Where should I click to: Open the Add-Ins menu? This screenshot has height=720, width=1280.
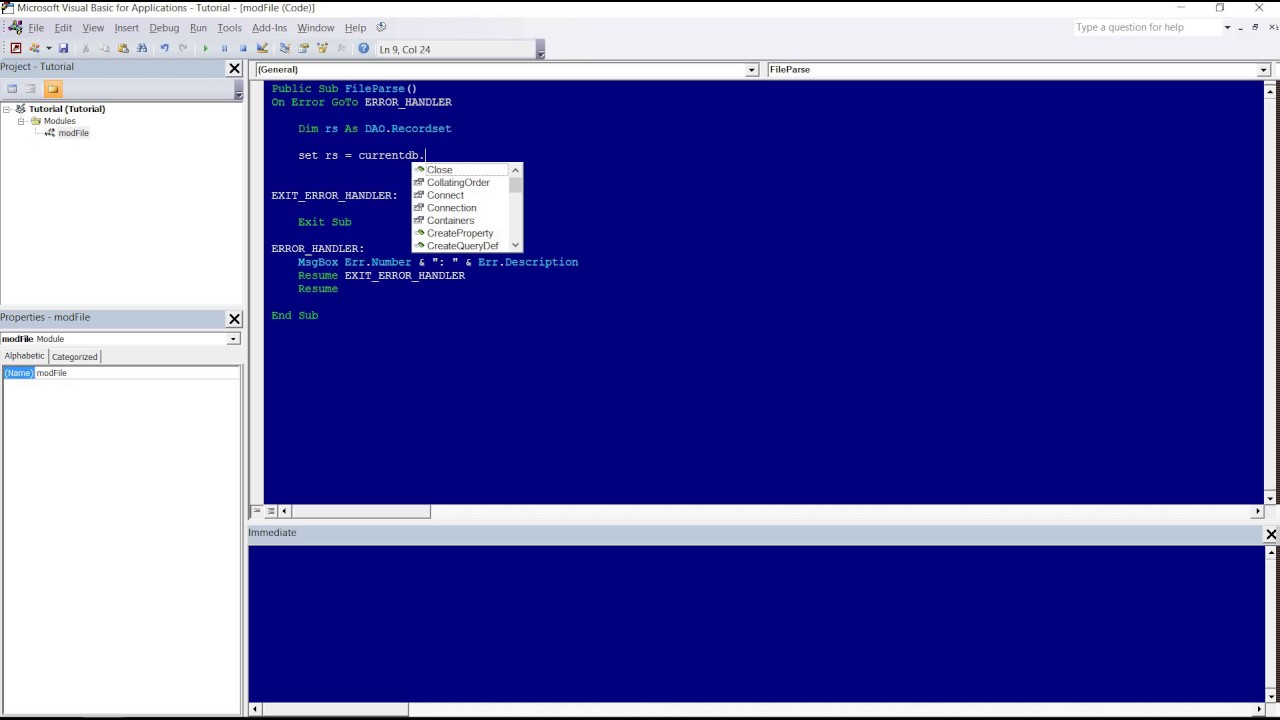269,28
